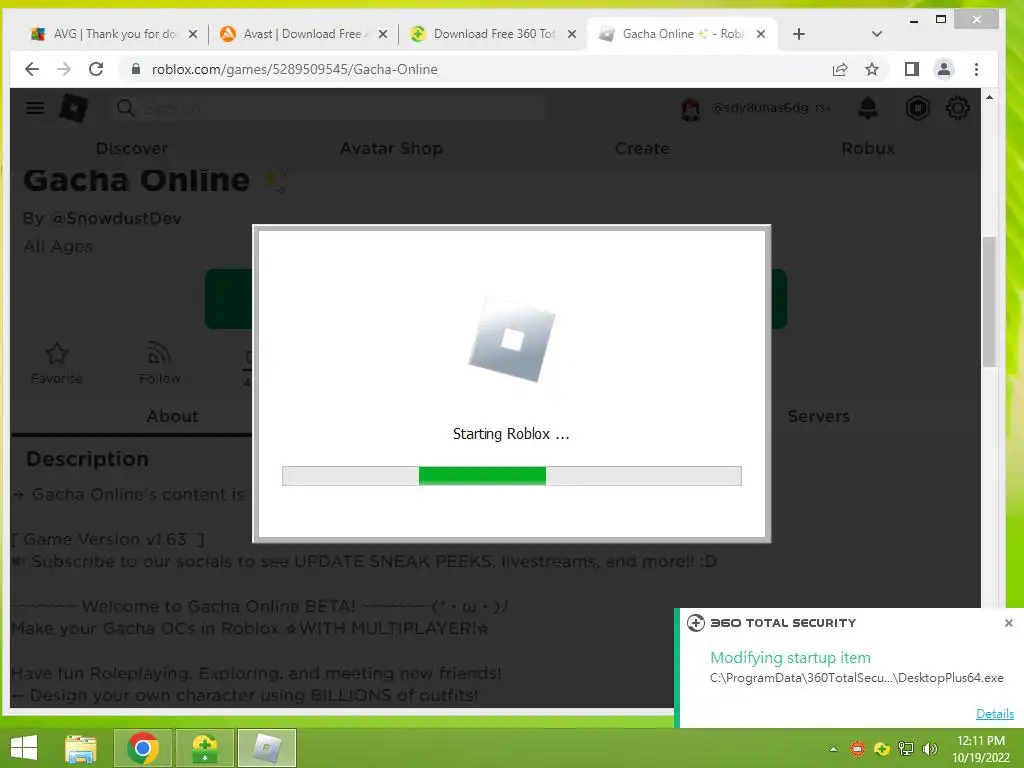Viewport: 1024px width, 768px height.
Task: Go back with browser back arrow
Action: click(31, 69)
